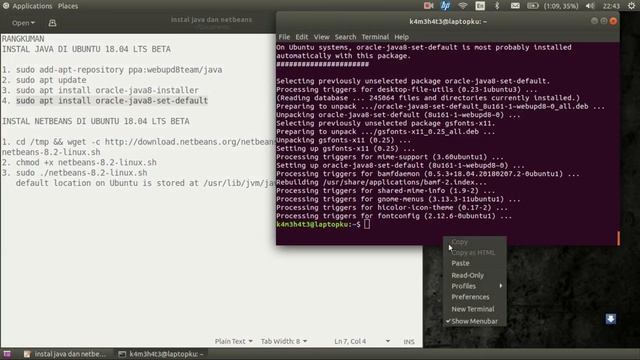
Task: Click the terminal line 'Setting up gsfonts-x11 (0.25)'
Action: click(345, 149)
